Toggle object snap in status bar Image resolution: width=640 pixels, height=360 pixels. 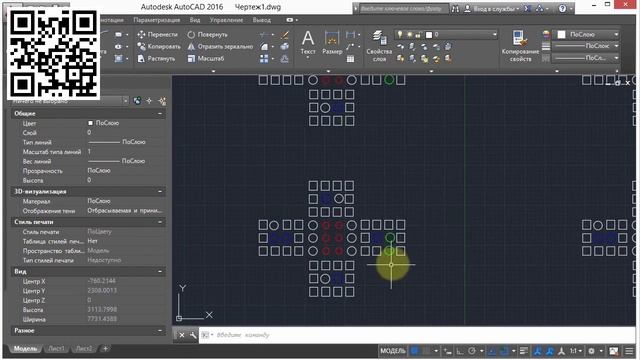click(504, 351)
